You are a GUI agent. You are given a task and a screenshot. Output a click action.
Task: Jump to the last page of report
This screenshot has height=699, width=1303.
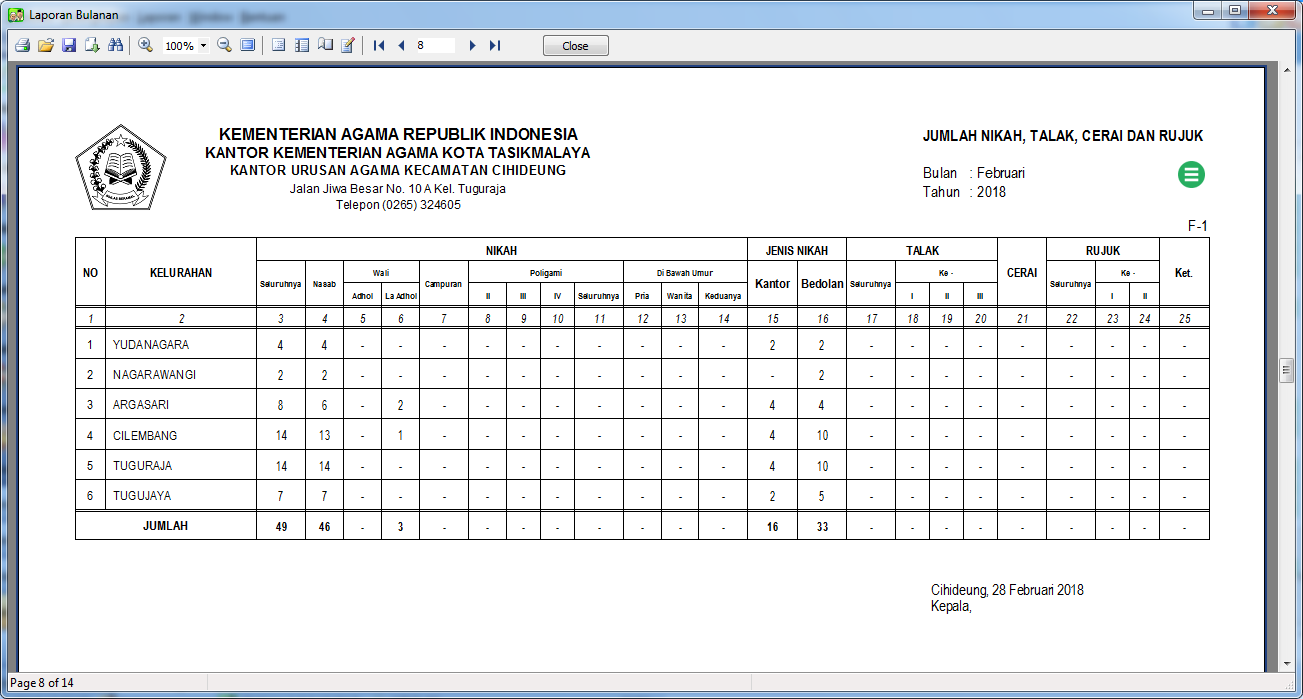(494, 44)
